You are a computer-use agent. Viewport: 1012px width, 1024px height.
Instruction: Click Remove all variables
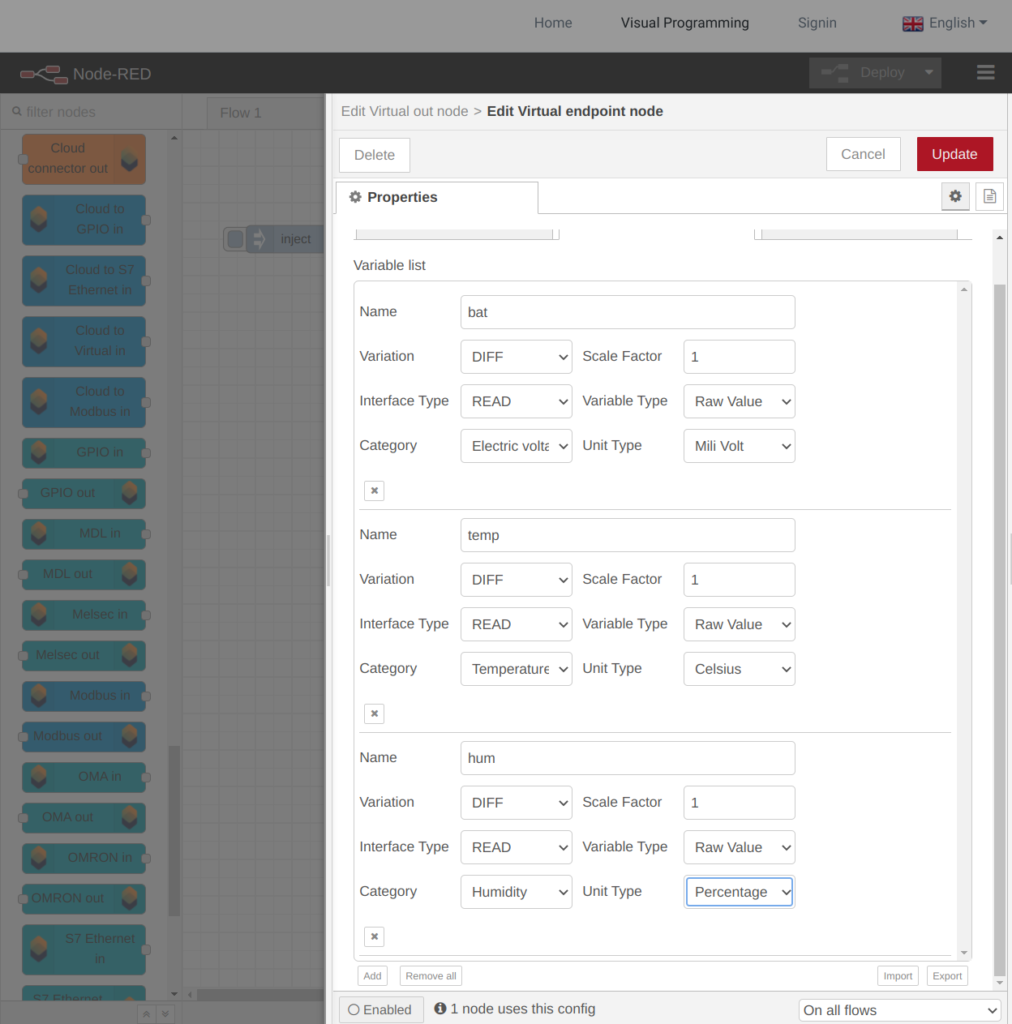tap(430, 976)
